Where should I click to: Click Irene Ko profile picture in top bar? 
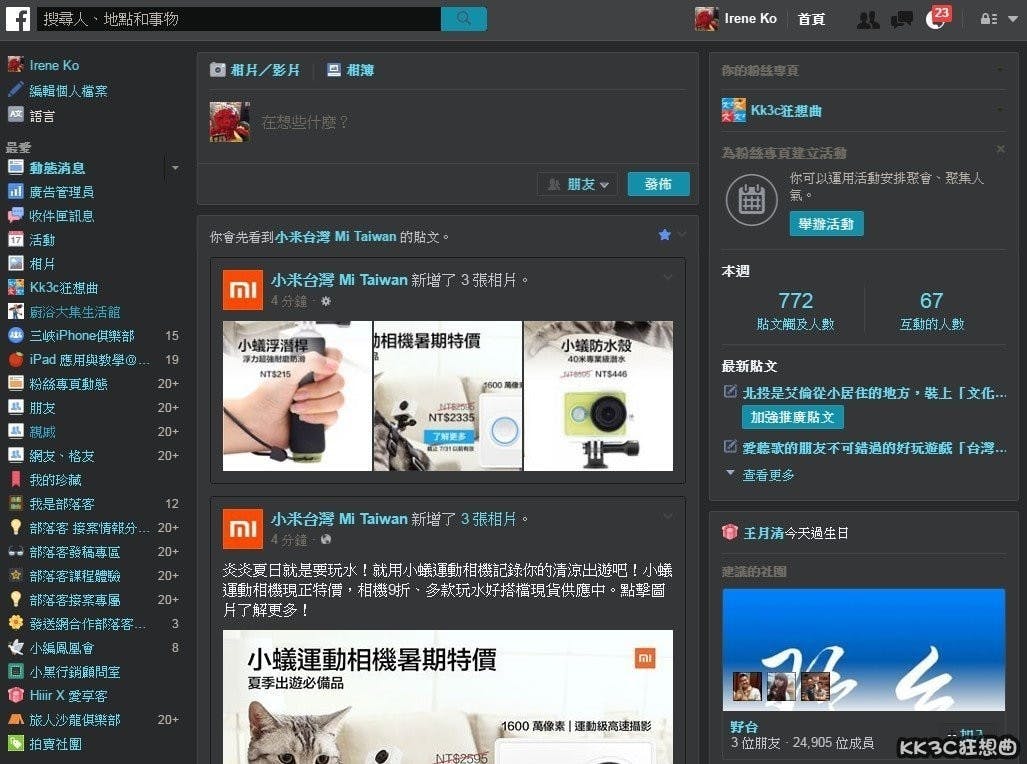[x=706, y=18]
